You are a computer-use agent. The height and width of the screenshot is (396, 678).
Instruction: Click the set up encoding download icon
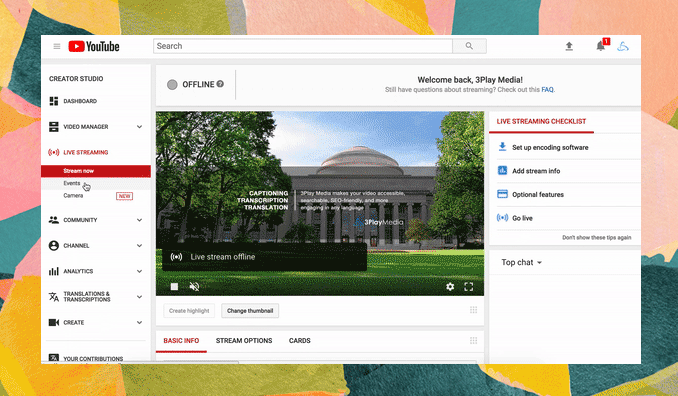coord(502,147)
